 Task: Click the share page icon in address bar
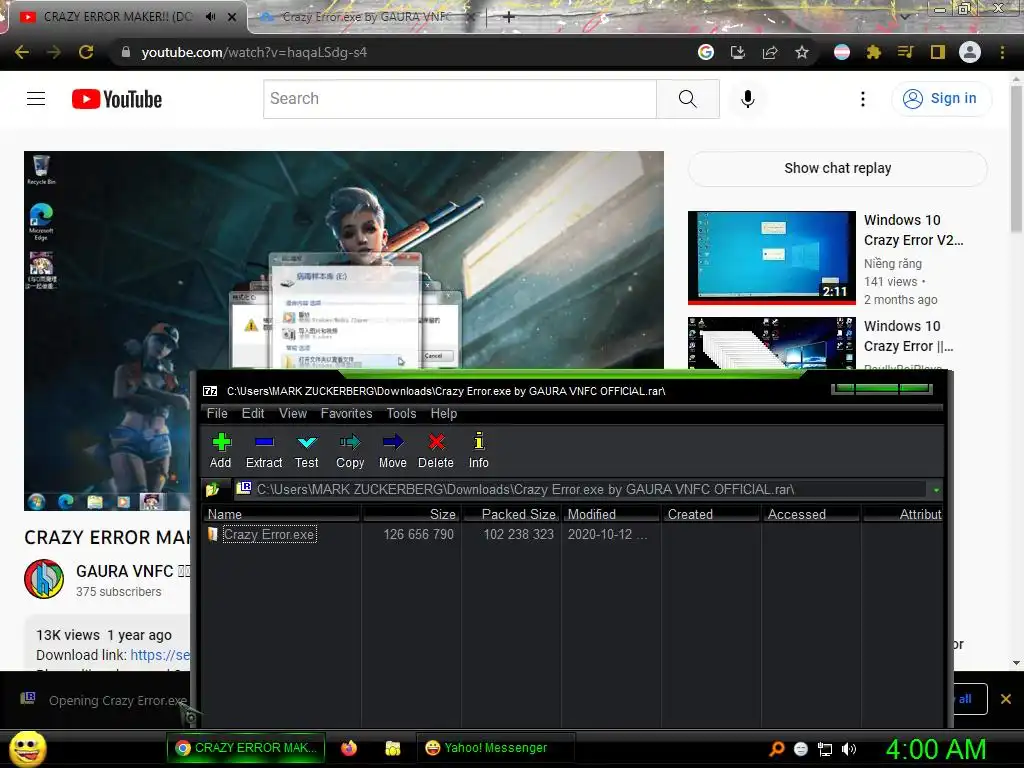click(770, 52)
